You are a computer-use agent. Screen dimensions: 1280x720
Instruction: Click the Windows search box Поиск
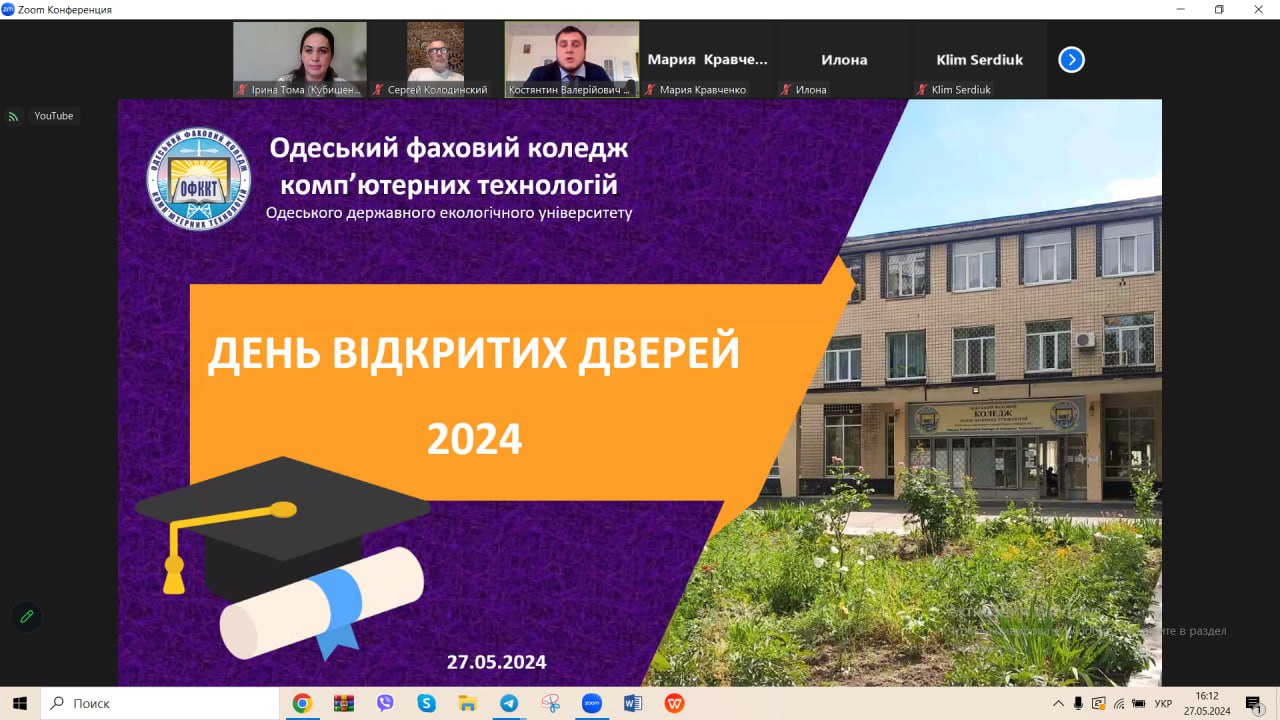[160, 703]
